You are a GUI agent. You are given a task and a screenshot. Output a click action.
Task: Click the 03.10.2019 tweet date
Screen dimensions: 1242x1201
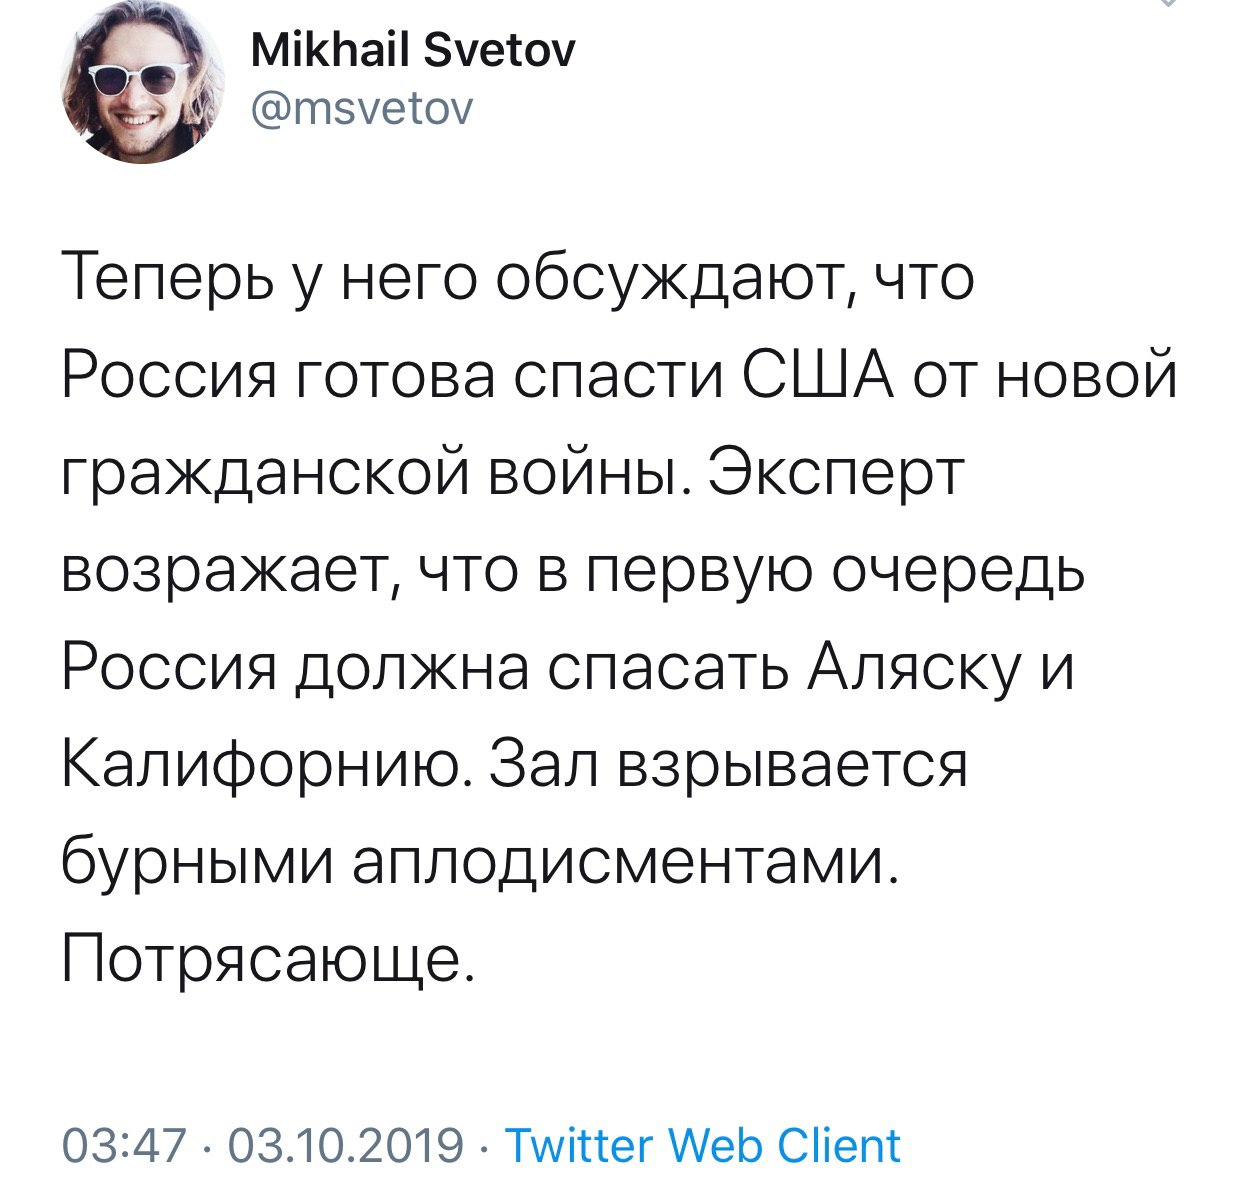(x=346, y=1146)
